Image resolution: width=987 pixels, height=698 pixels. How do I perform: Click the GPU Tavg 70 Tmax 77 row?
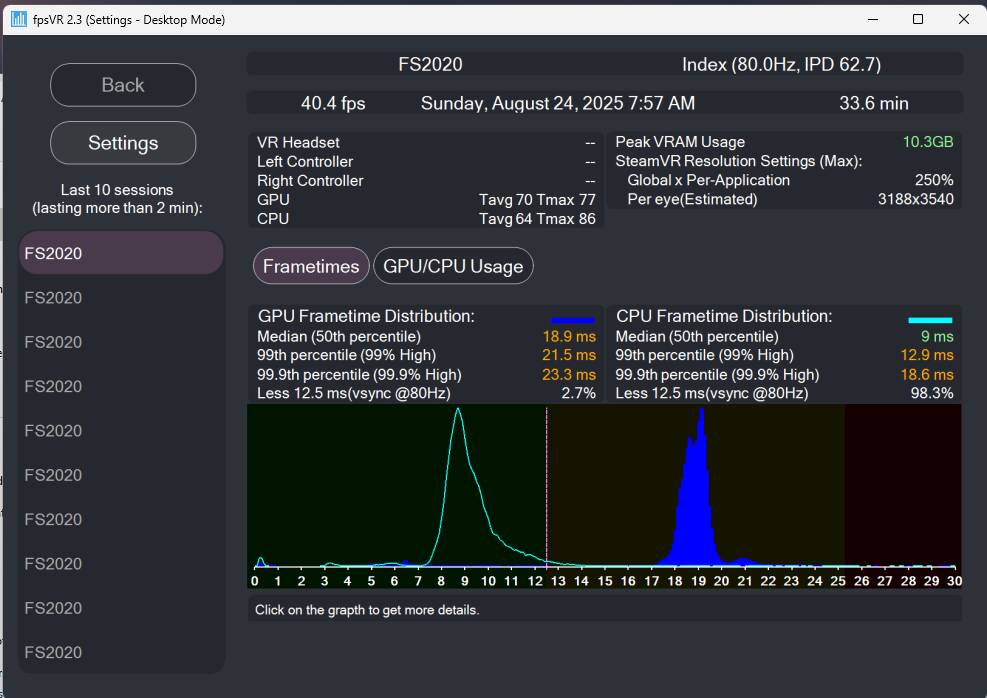pos(426,200)
